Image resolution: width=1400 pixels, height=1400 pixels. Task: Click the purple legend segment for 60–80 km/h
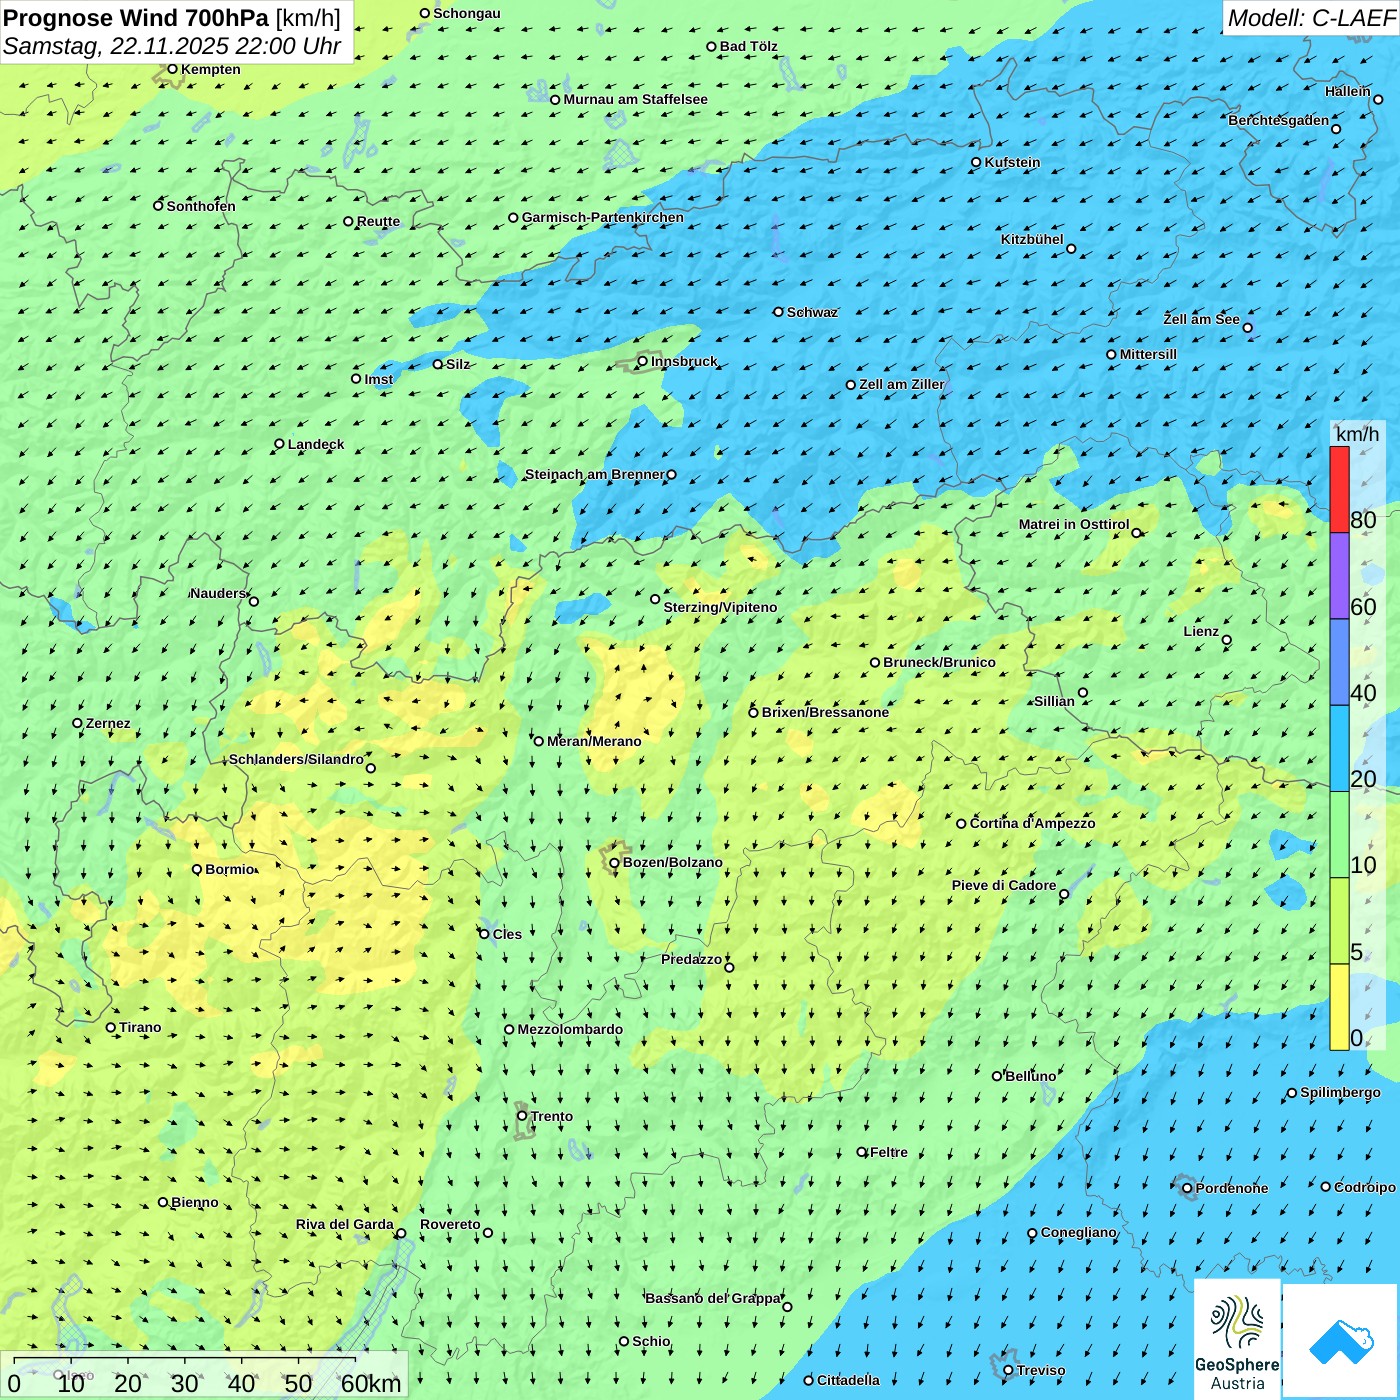click(x=1339, y=576)
